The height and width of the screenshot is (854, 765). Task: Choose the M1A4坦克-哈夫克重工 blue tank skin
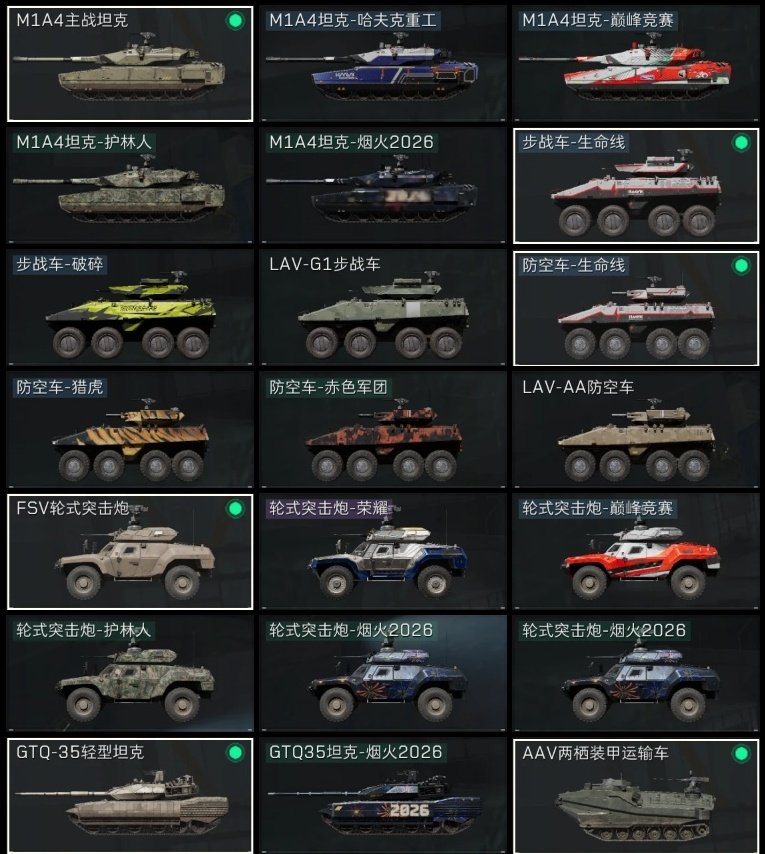(383, 64)
